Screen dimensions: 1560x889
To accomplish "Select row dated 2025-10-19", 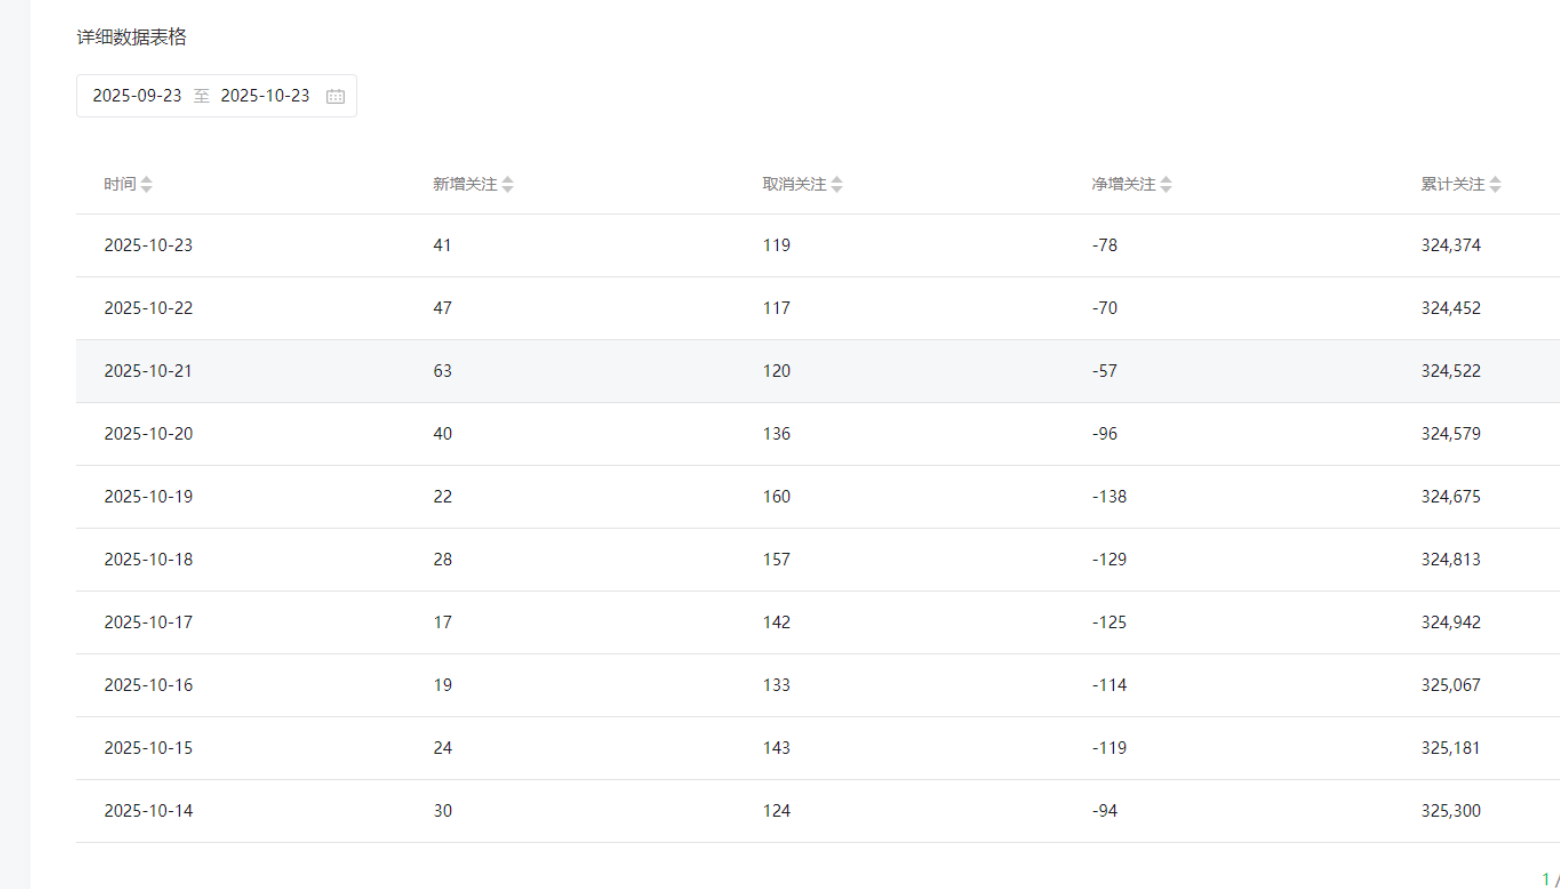I will [148, 497].
